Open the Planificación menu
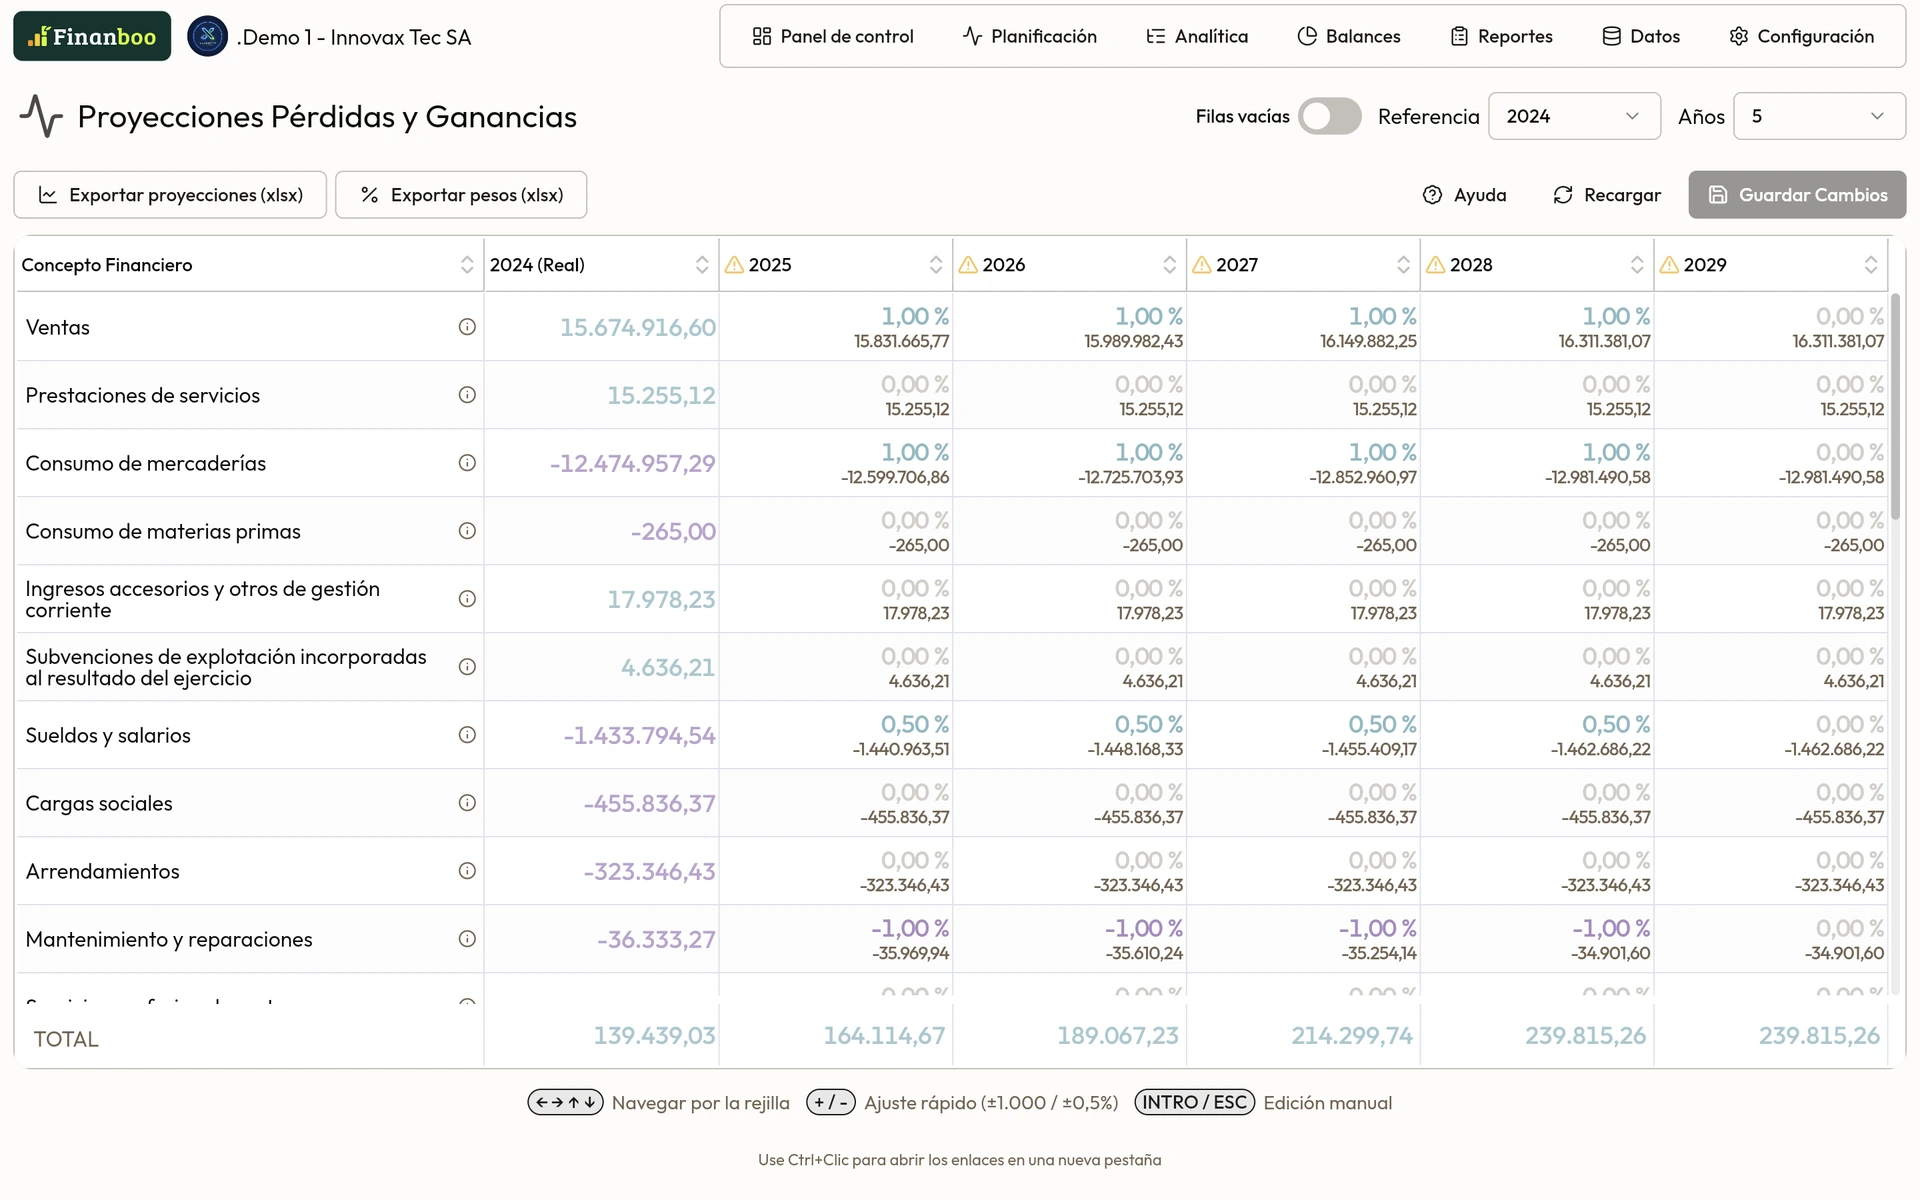The image size is (1920, 1200). (x=1030, y=37)
